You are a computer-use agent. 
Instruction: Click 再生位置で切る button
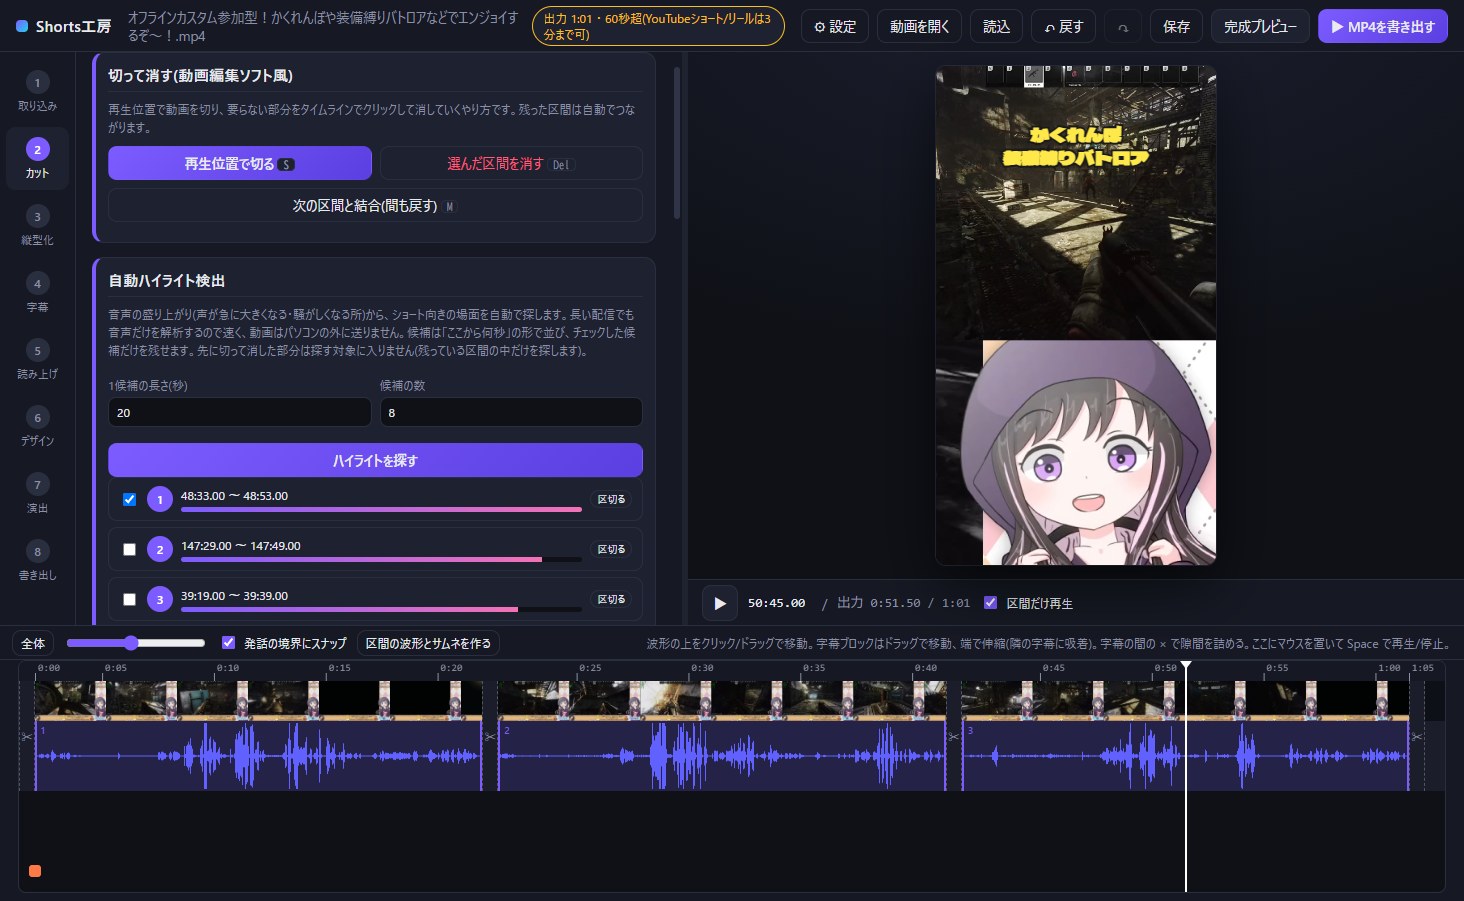(240, 163)
